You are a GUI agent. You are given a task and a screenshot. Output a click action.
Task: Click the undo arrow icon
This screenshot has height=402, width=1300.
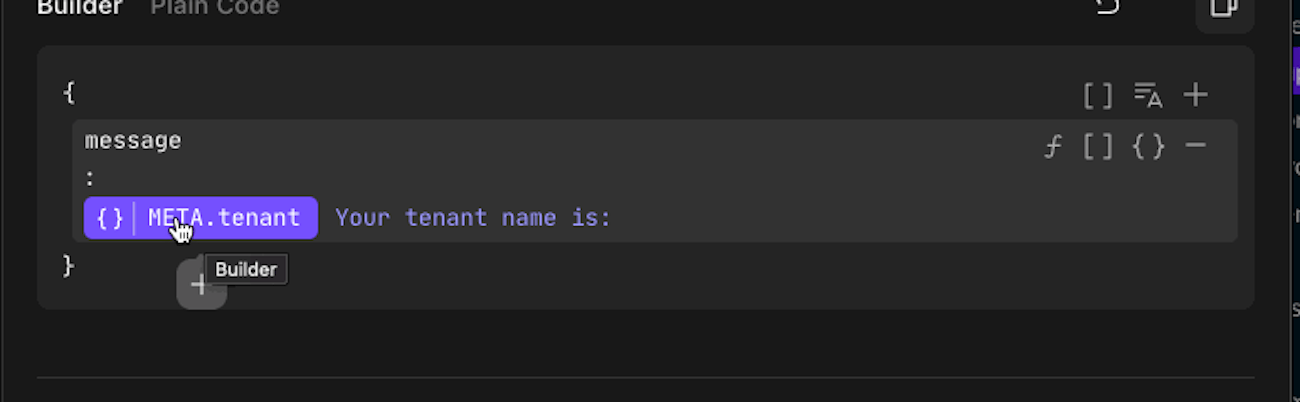coord(1107,7)
